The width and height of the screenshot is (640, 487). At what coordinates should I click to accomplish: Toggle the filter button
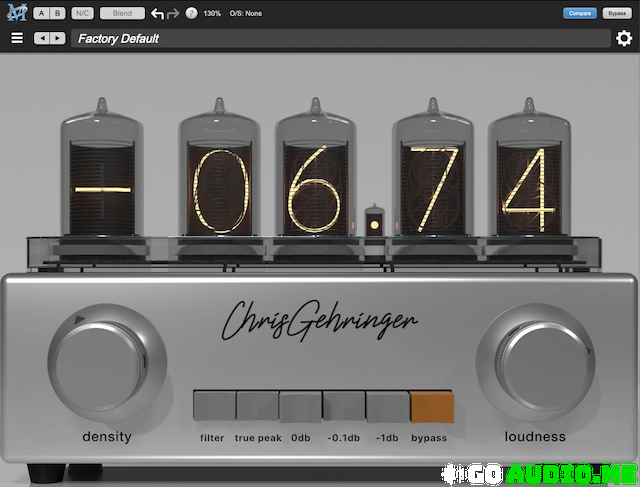point(213,408)
